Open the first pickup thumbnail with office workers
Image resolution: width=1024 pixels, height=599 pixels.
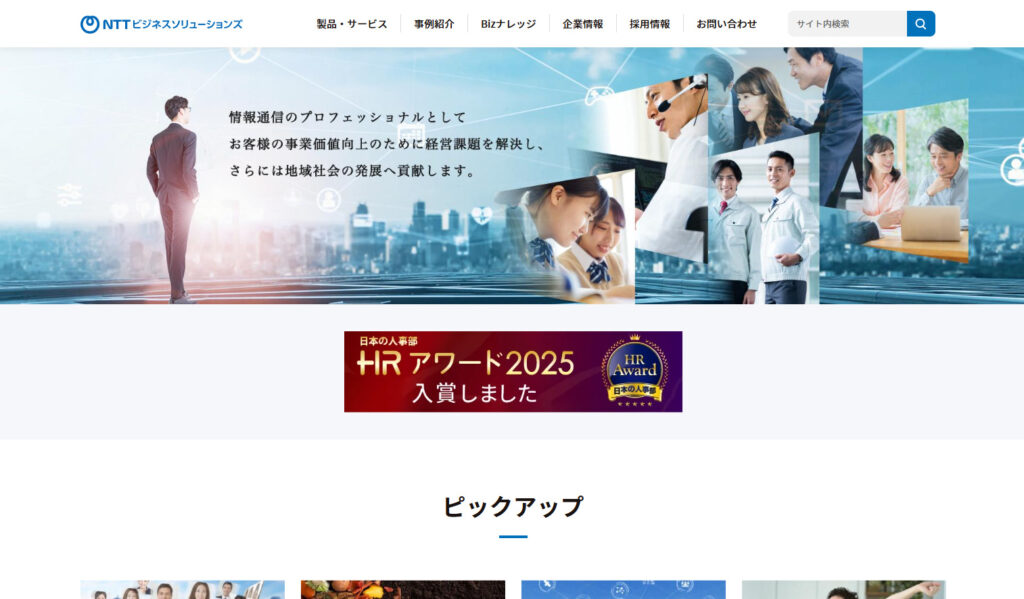(182, 590)
